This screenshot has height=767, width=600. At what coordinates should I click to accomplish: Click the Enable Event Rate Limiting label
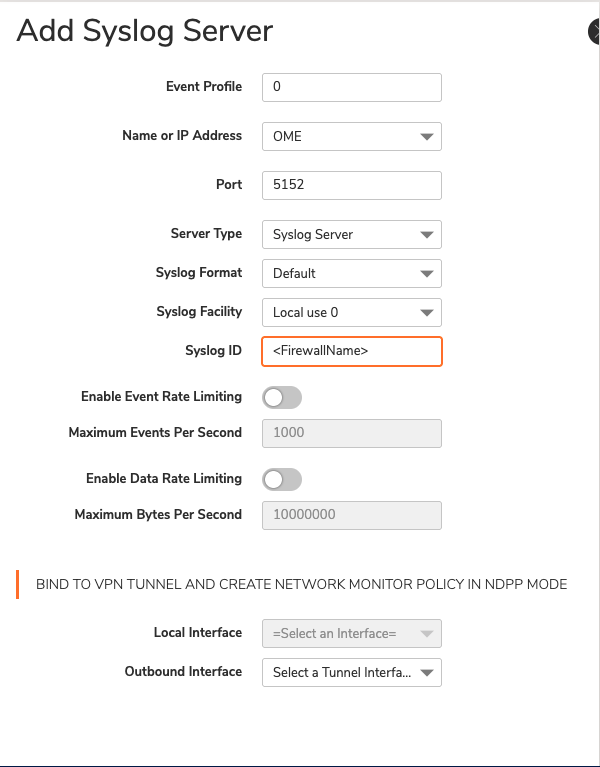(161, 397)
